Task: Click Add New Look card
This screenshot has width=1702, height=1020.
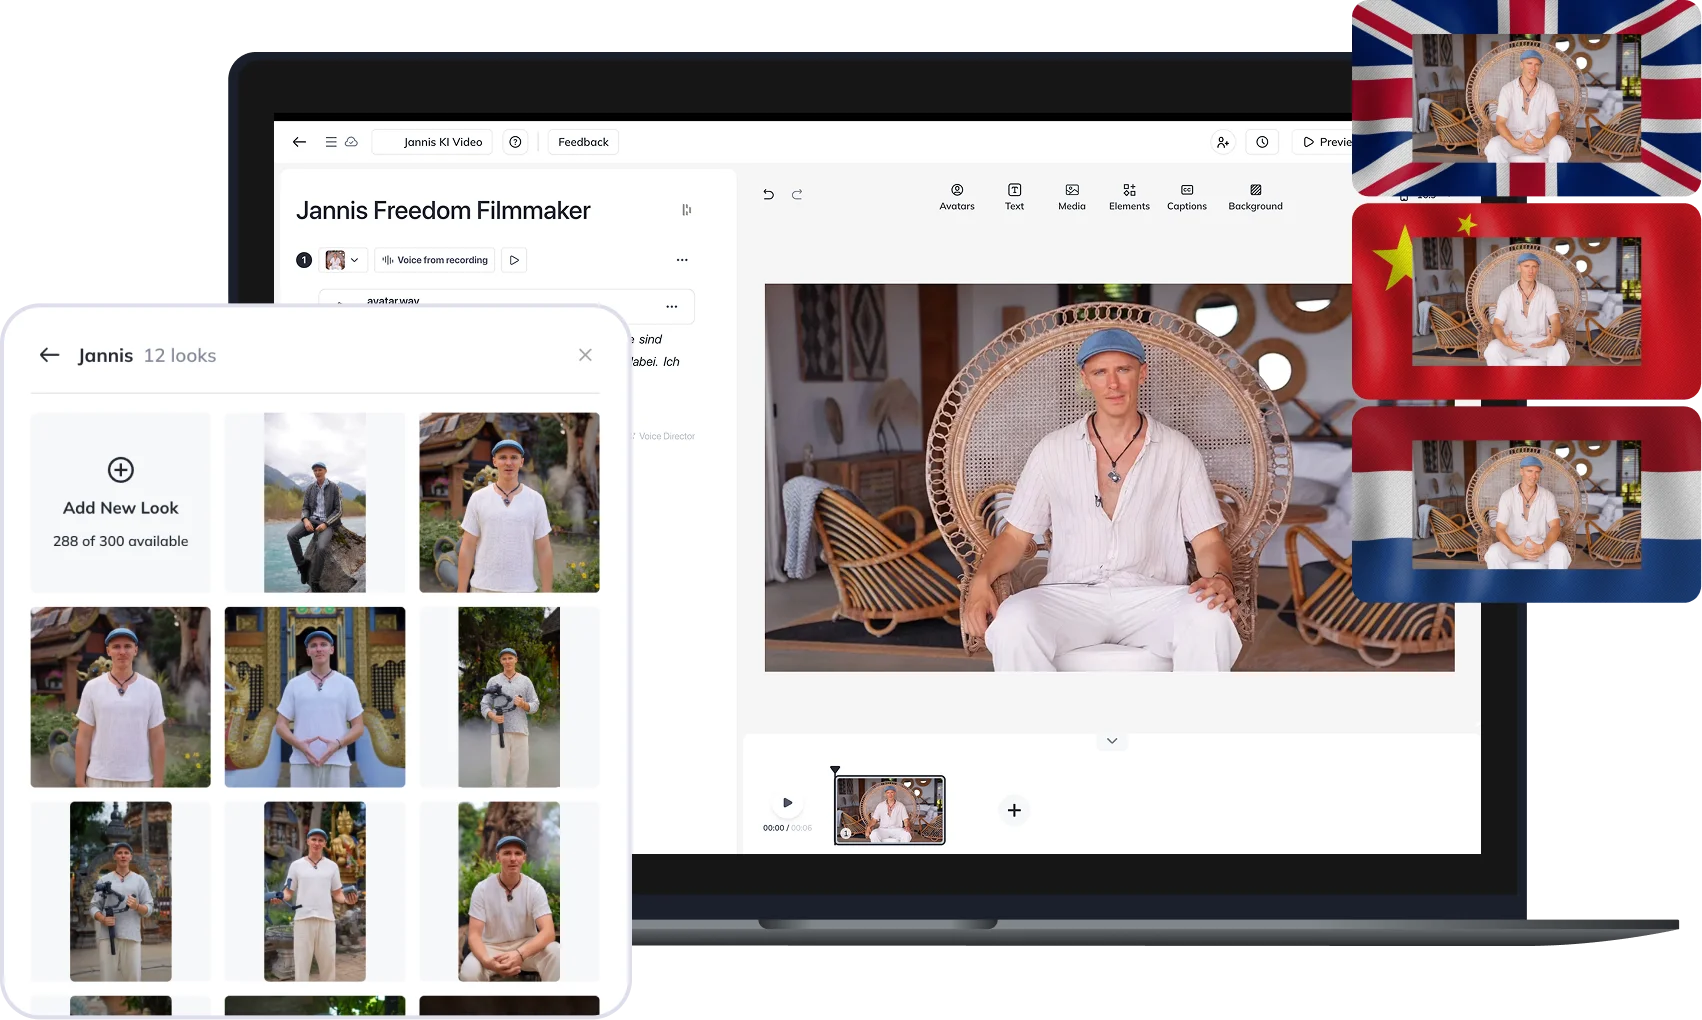Action: (120, 503)
